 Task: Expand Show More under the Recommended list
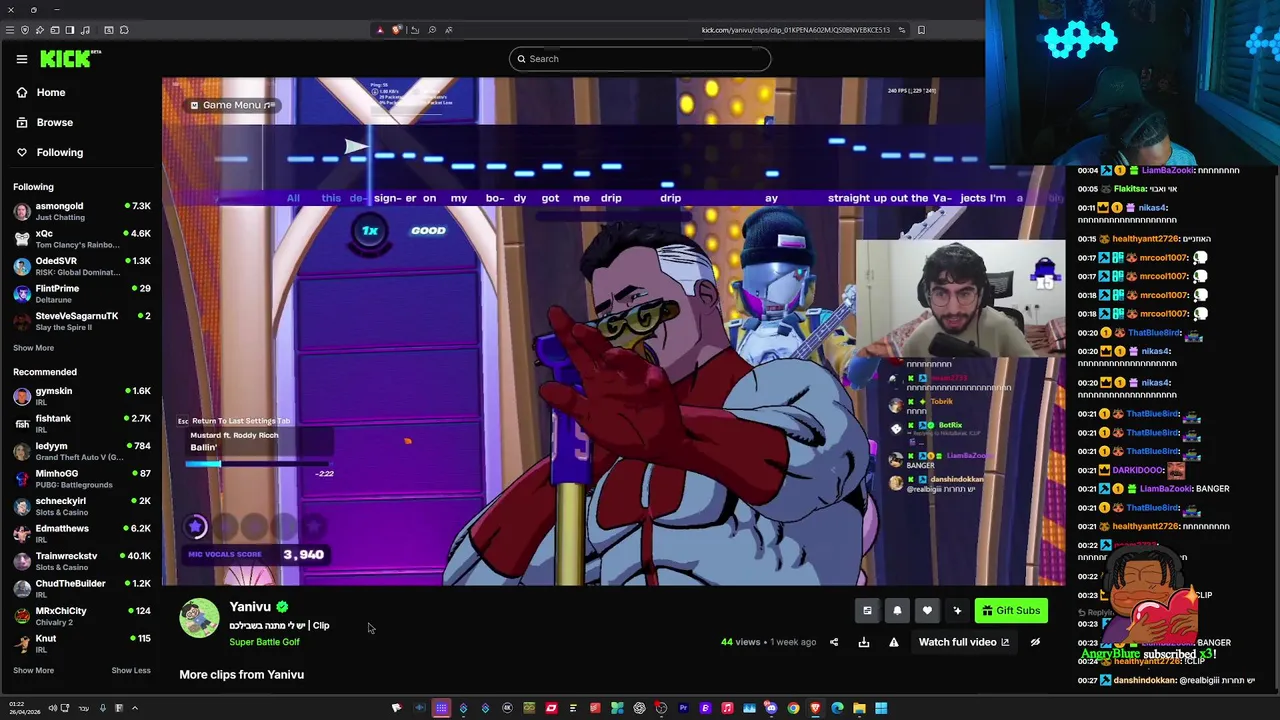coord(33,670)
